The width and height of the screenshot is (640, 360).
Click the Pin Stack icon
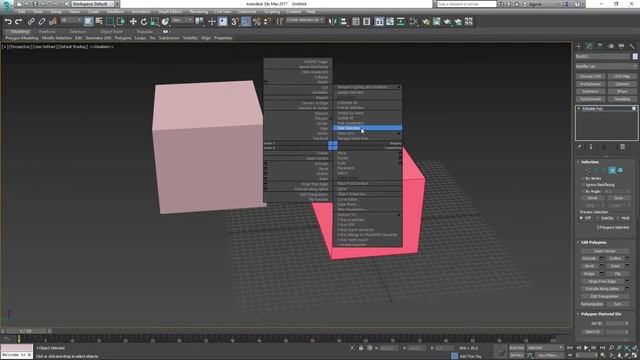click(579, 147)
